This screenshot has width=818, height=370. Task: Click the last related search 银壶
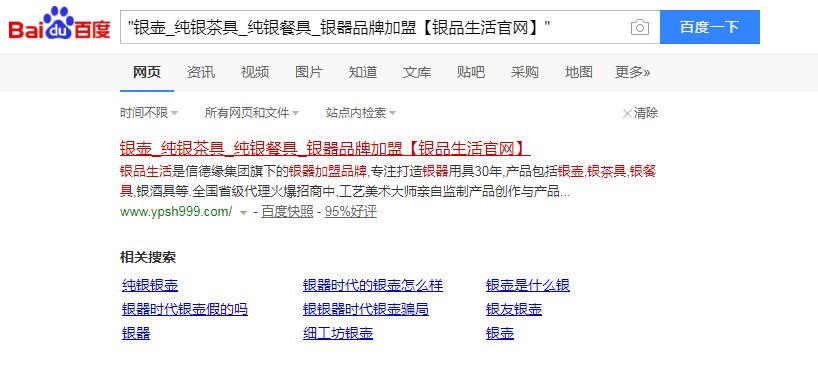click(x=500, y=333)
